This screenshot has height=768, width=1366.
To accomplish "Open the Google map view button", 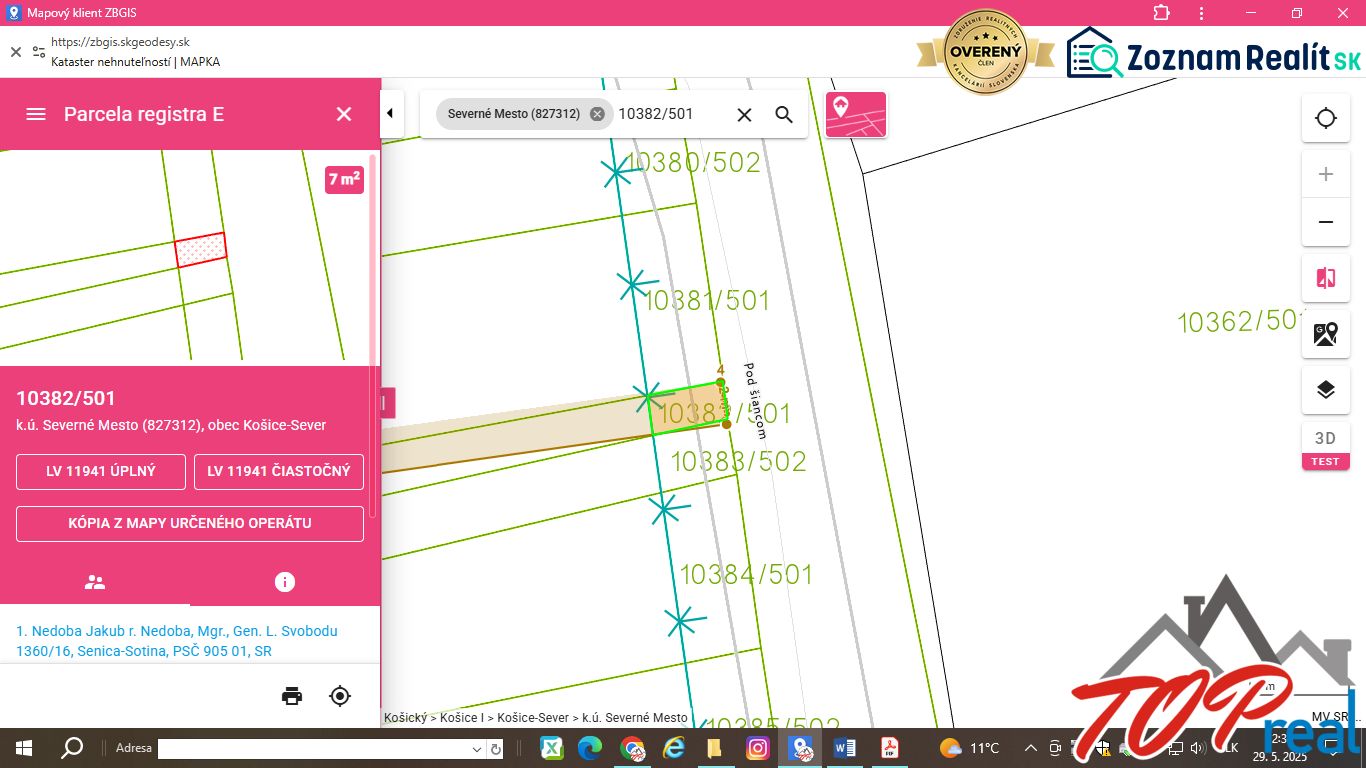I will pos(1326,334).
